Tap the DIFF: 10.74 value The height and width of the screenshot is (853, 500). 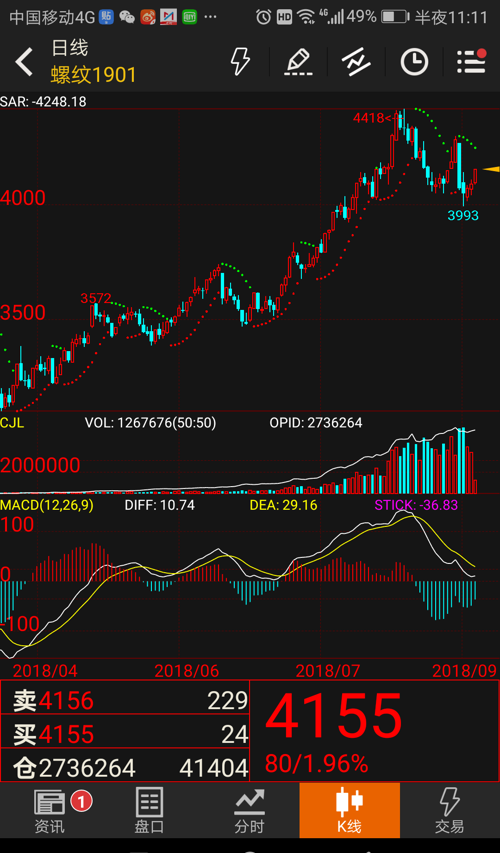[159, 505]
